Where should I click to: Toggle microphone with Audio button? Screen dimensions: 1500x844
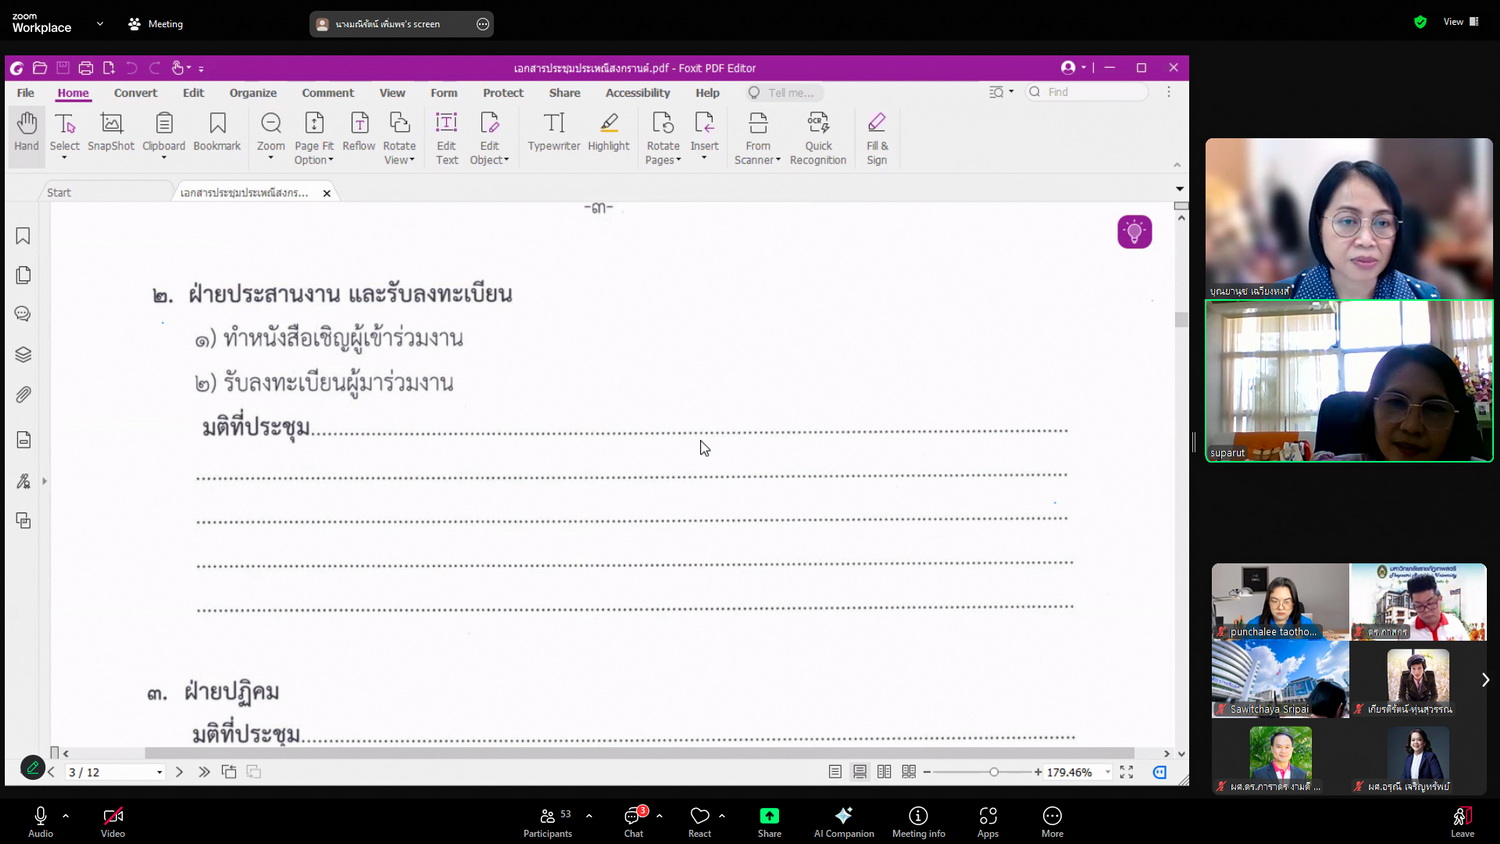pyautogui.click(x=40, y=821)
